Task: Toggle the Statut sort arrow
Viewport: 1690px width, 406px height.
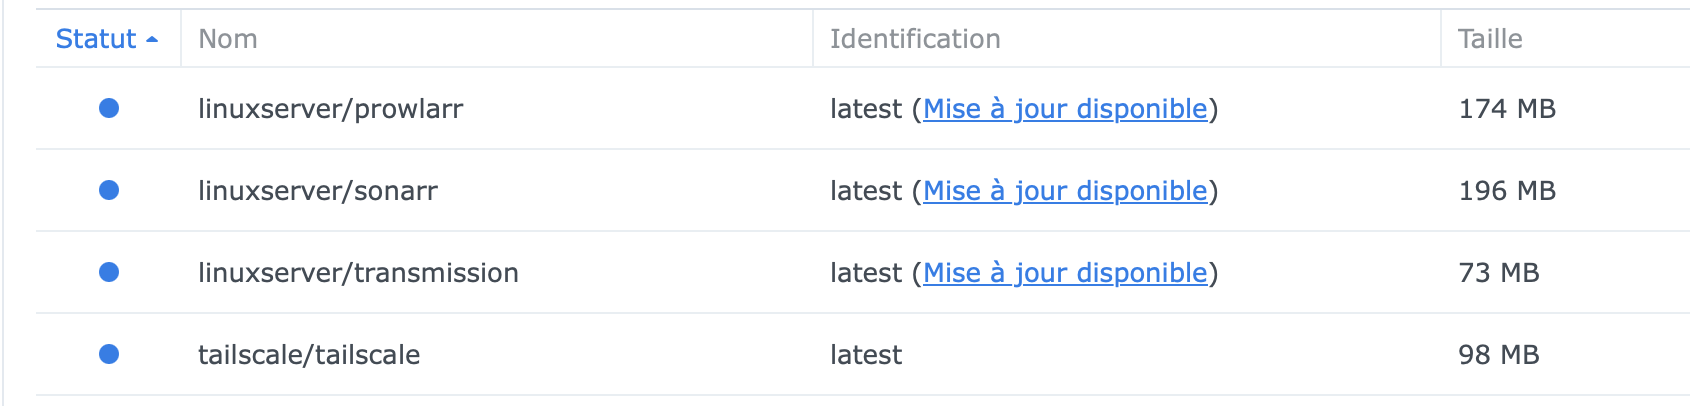Action: (152, 40)
